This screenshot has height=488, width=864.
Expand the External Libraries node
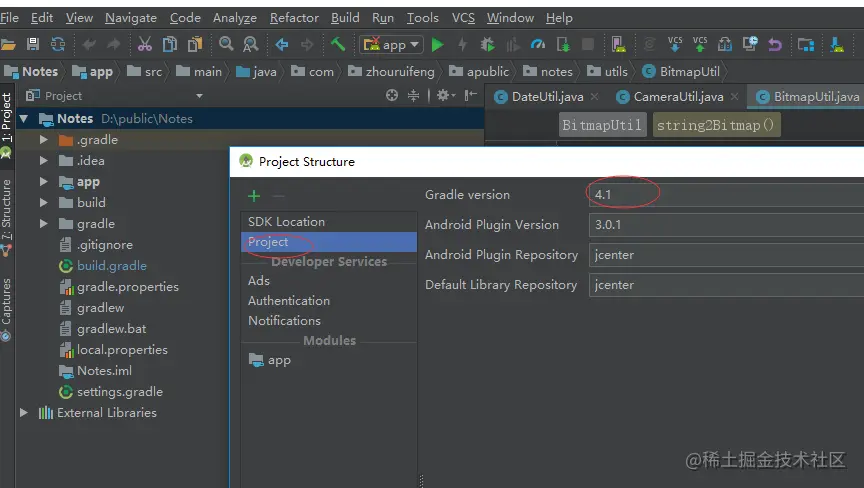point(24,413)
